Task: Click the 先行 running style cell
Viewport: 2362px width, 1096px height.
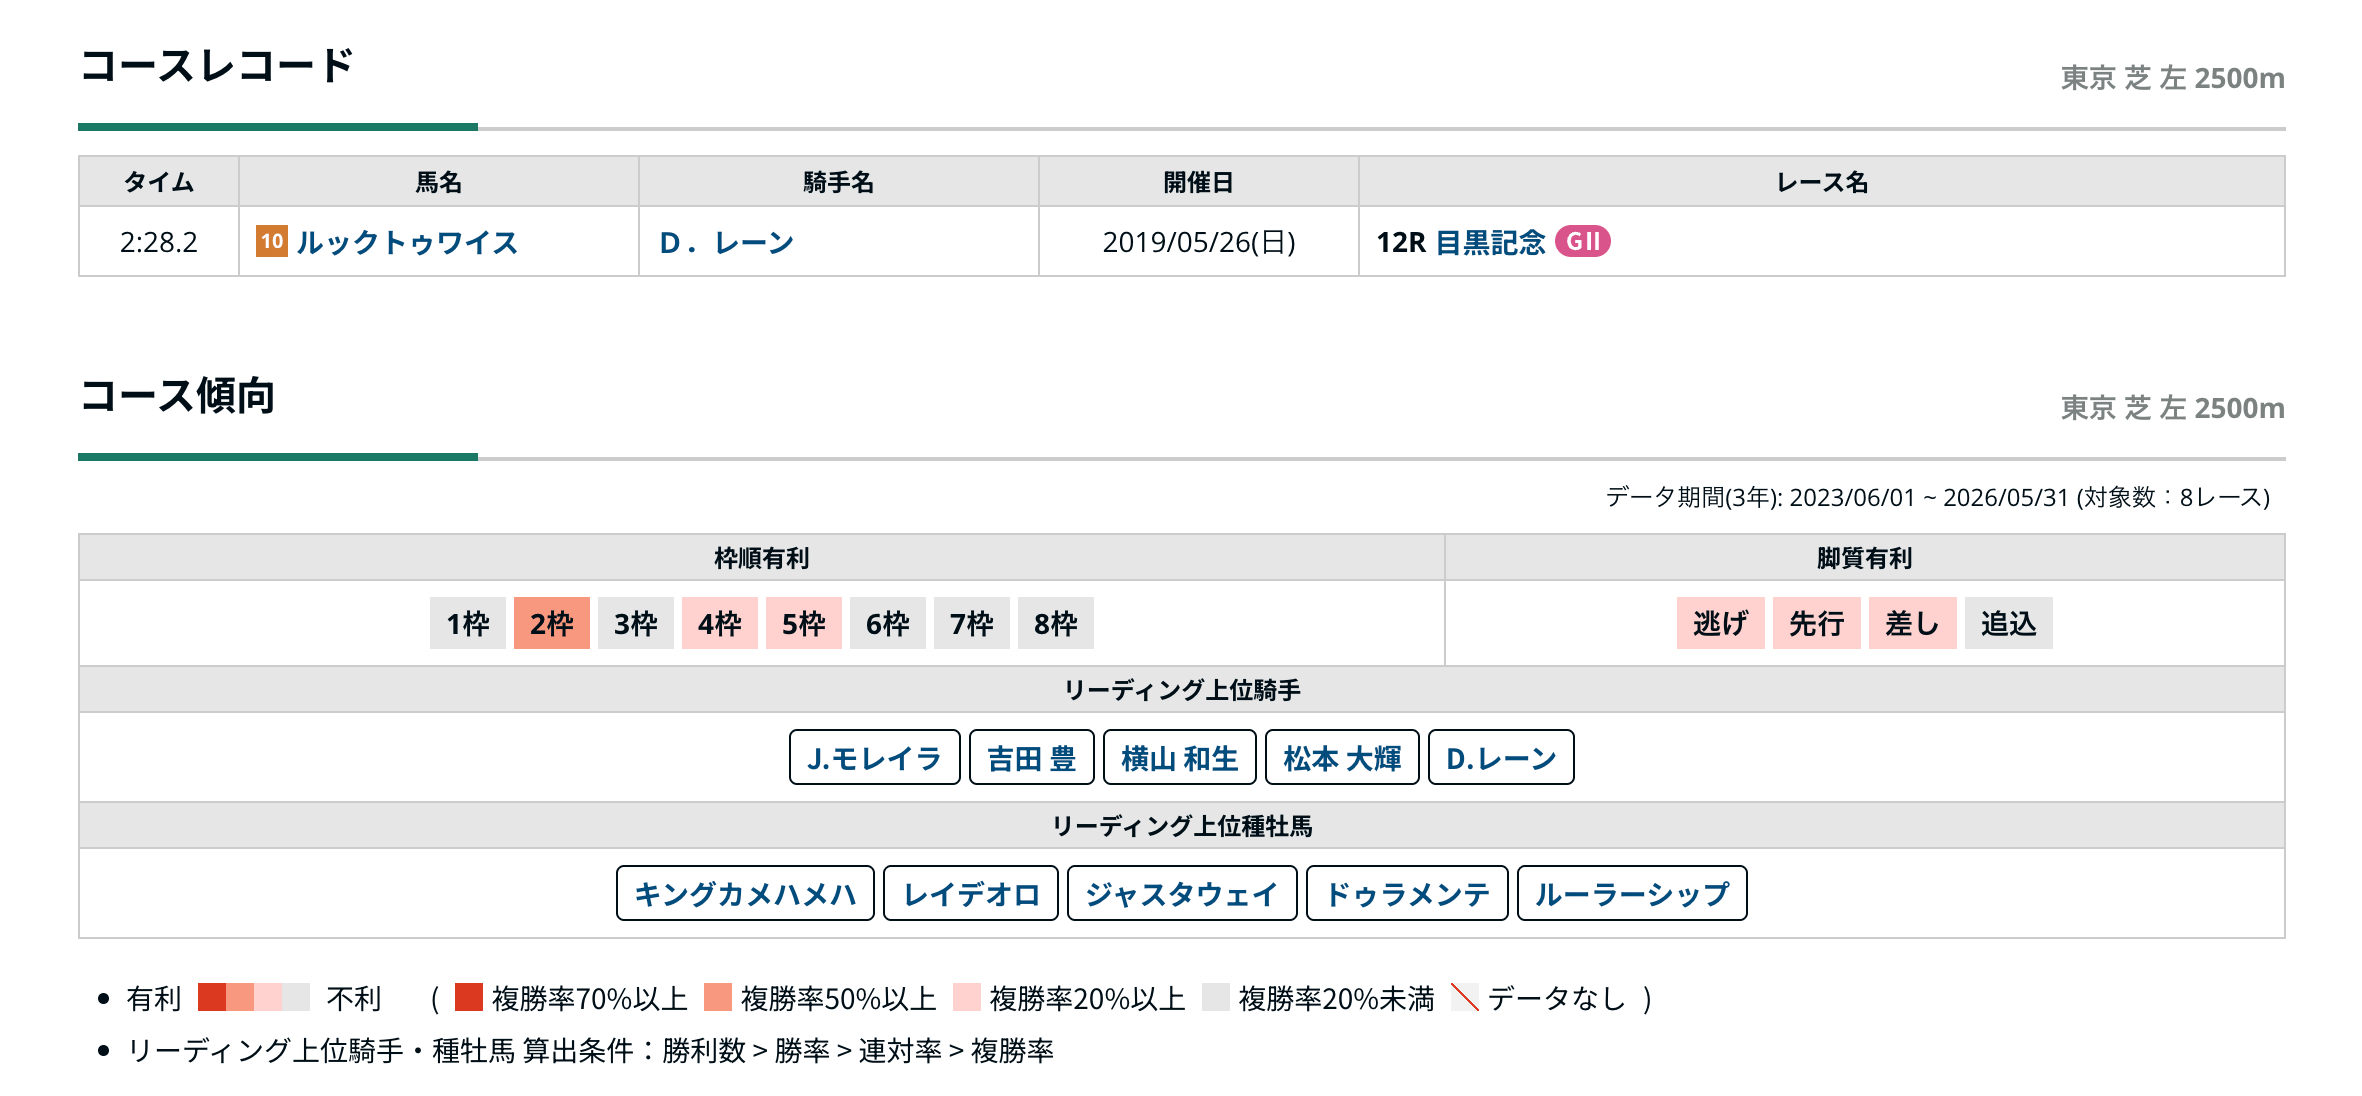Action: click(1817, 623)
